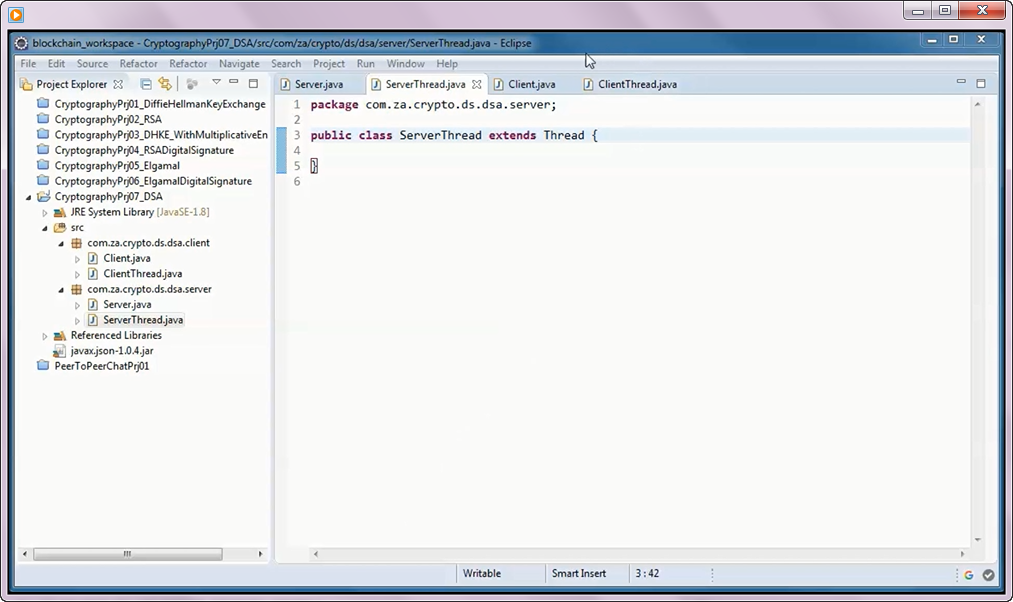Expand the Server.java tree node

coord(77,305)
